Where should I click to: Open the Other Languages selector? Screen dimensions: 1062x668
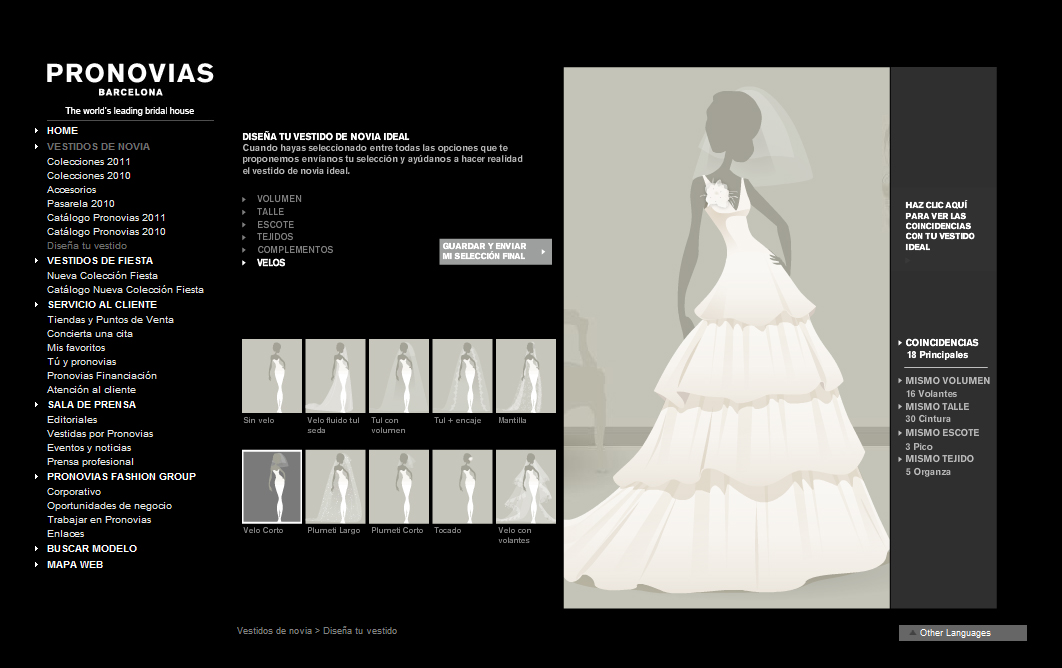point(962,633)
